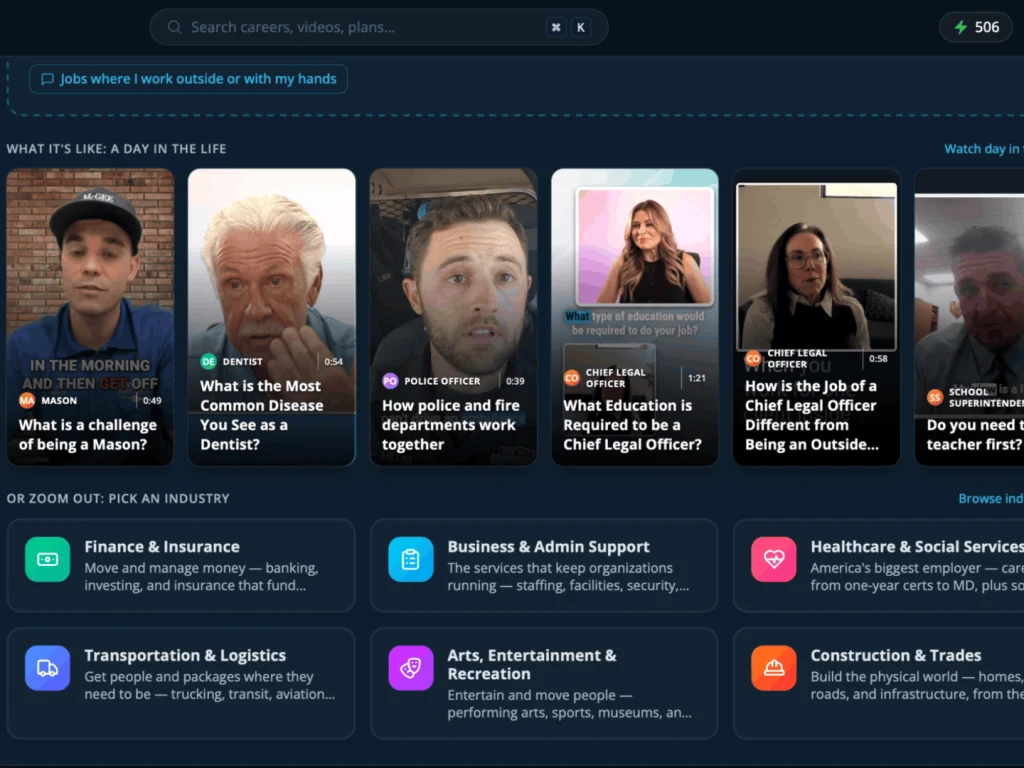Image resolution: width=1024 pixels, height=768 pixels.
Task: Click SS badge on School Superintendent video
Action: point(935,396)
